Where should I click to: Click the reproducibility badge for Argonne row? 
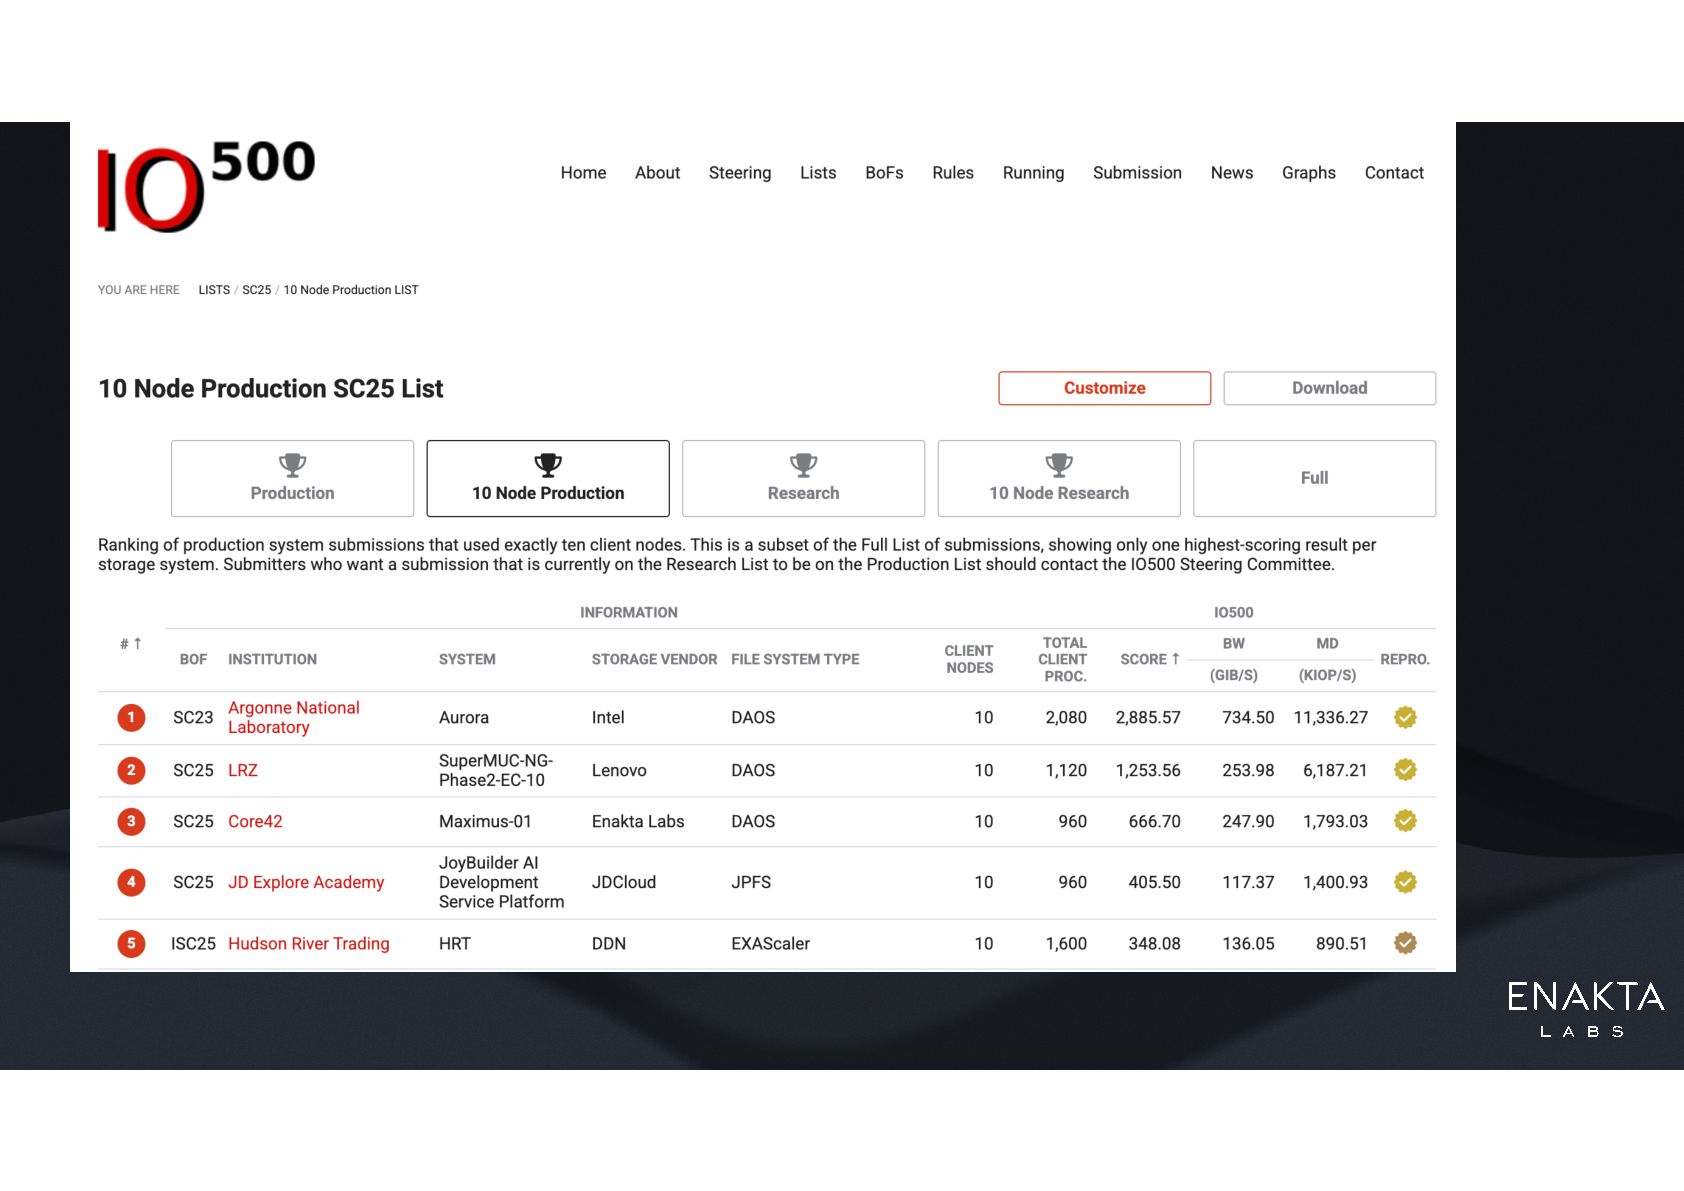click(1405, 717)
